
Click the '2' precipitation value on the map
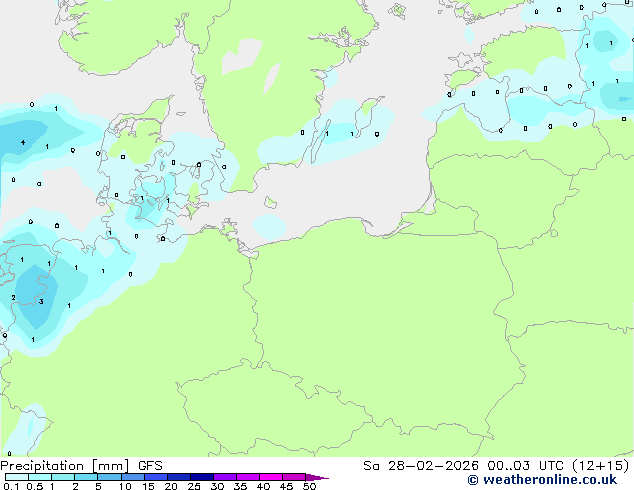click(x=13, y=298)
